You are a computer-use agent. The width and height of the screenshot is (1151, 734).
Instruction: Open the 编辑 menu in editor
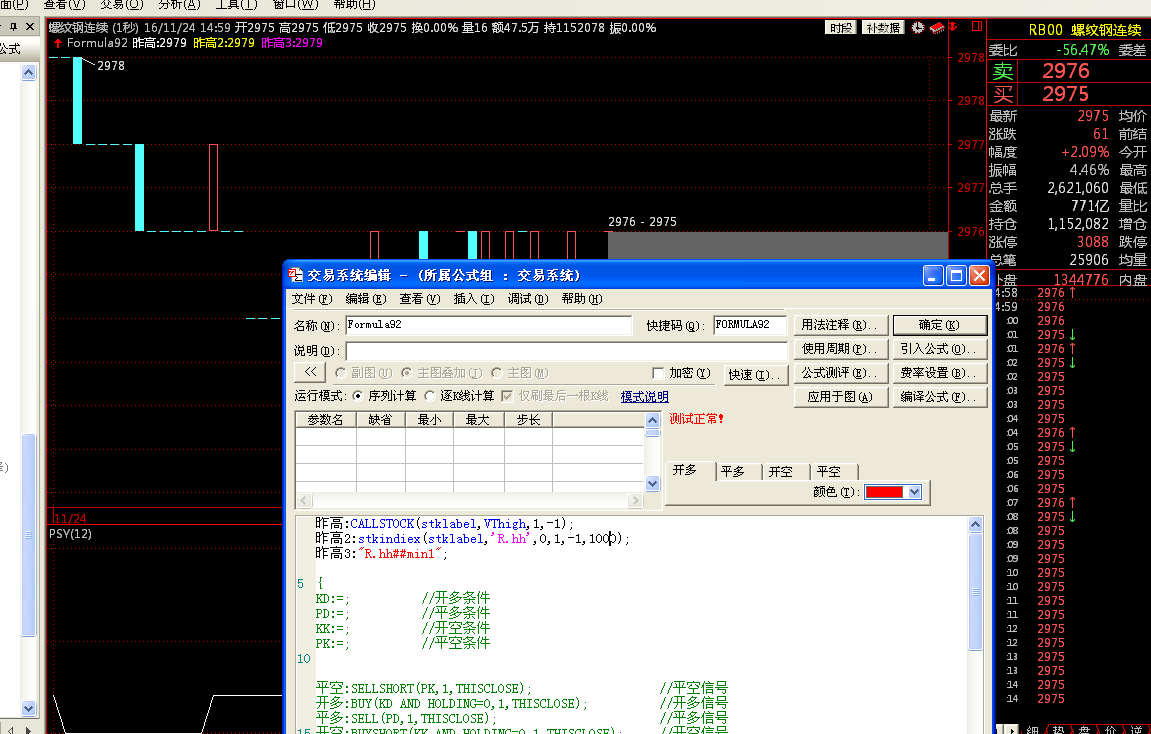click(x=366, y=299)
